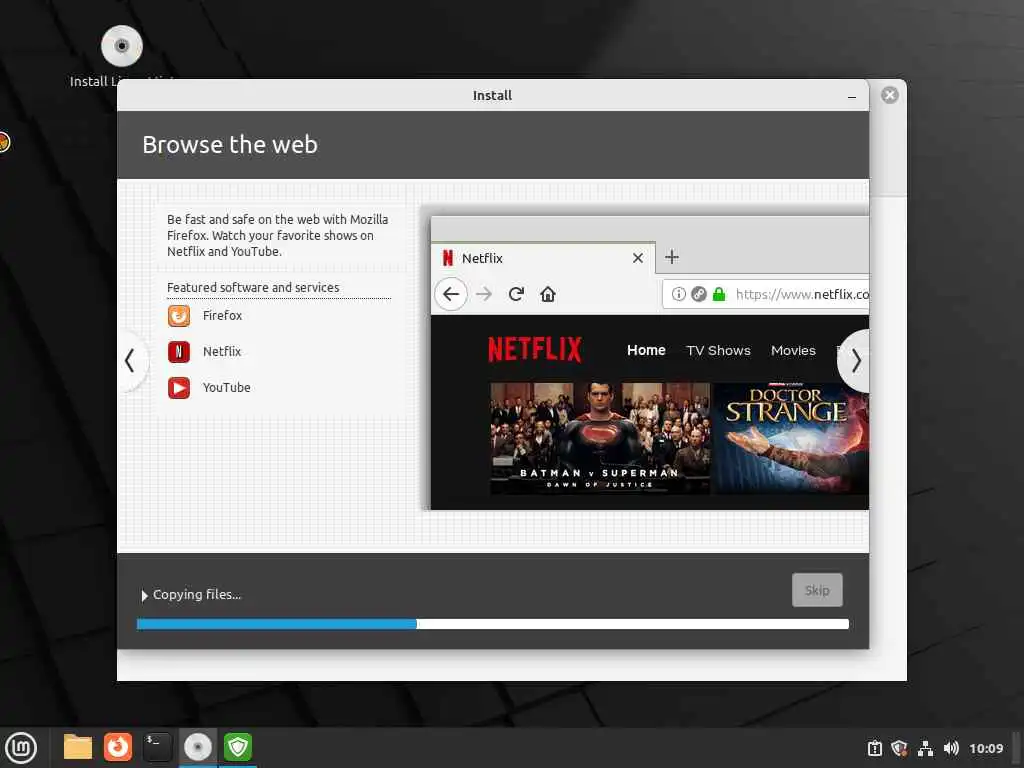Viewport: 1024px width, 768px height.
Task: Click the Browse the web heading
Action: point(230,144)
